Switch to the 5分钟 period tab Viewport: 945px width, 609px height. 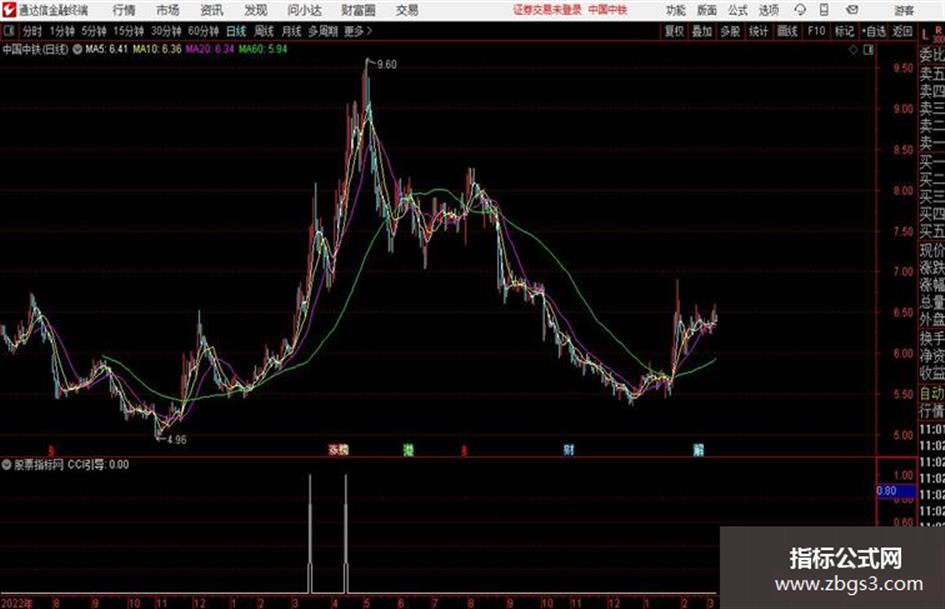click(x=94, y=31)
